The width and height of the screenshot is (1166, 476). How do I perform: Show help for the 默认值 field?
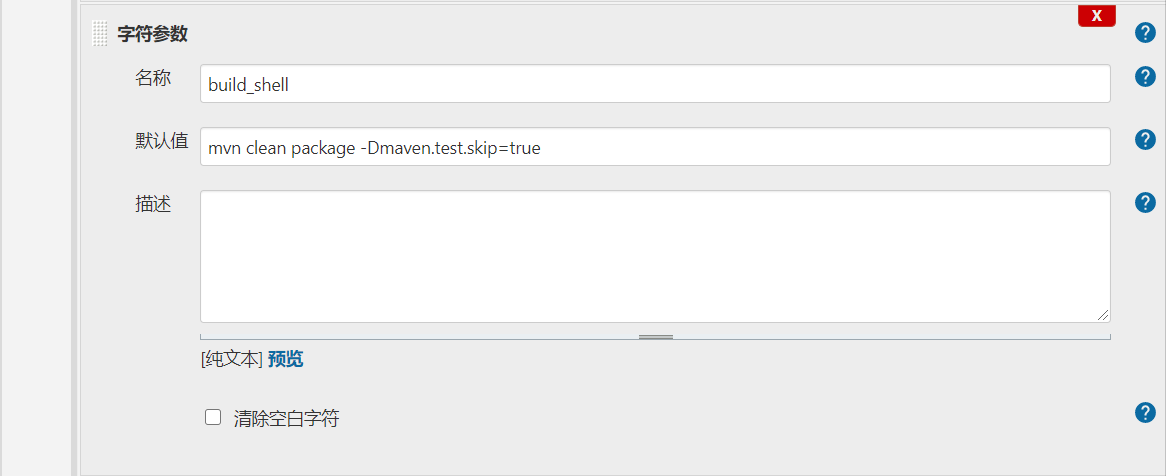(x=1145, y=140)
